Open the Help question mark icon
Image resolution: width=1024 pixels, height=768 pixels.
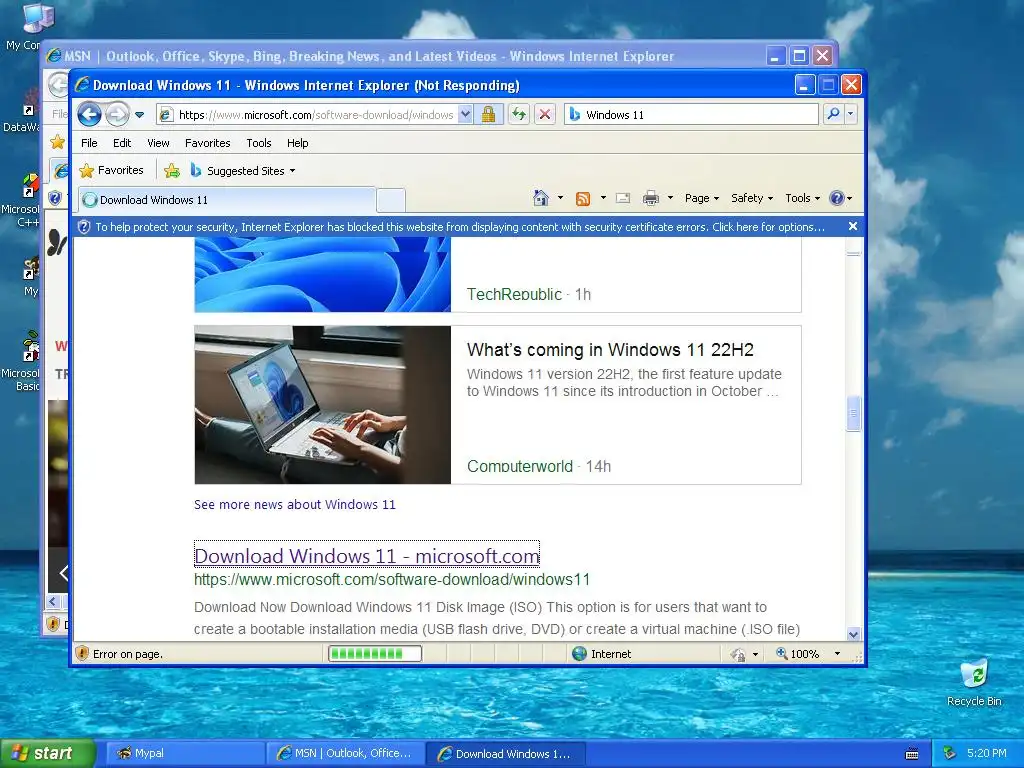[x=837, y=198]
